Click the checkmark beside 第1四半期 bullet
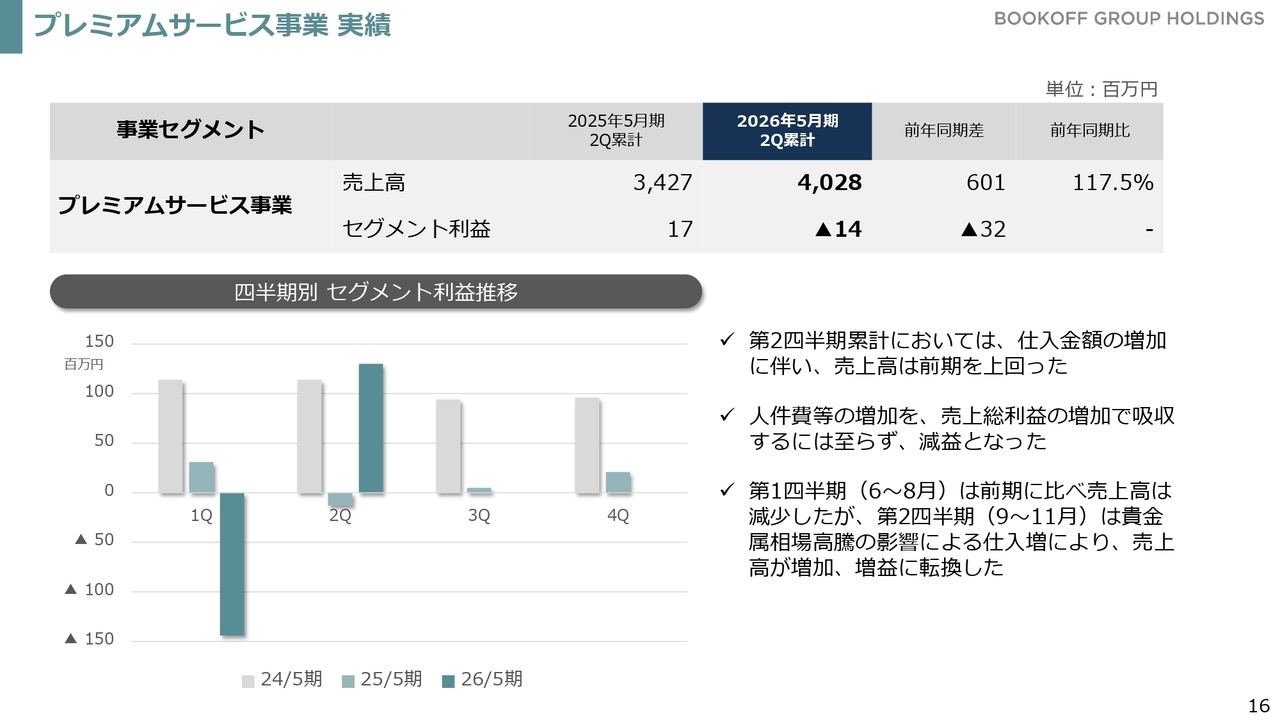The height and width of the screenshot is (720, 1280). pyautogui.click(x=727, y=491)
